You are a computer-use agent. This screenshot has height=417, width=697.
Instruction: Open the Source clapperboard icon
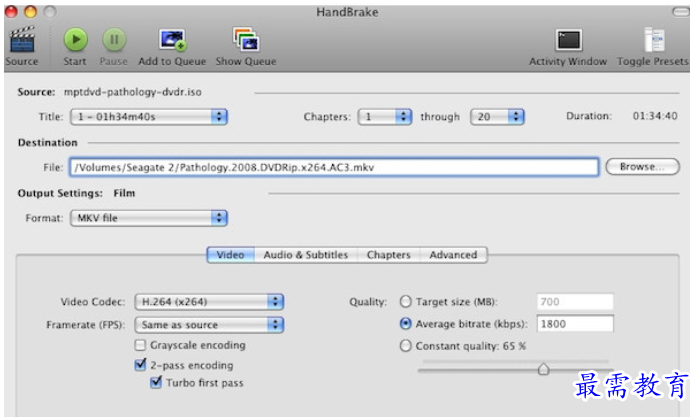point(22,40)
